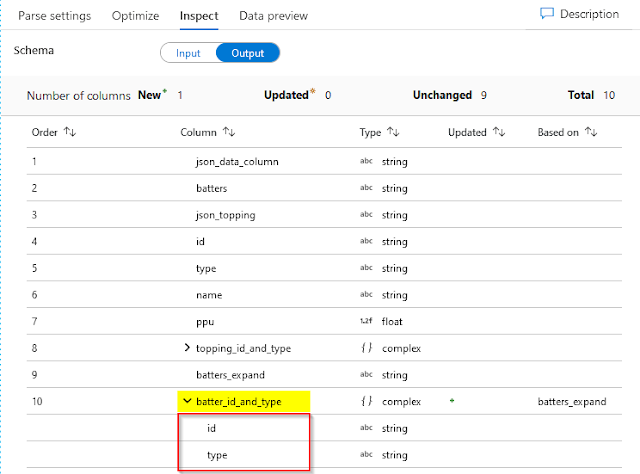Click the complex type icon for topping_id_and_type
Viewport: 640px width, 474px height.
pos(366,349)
